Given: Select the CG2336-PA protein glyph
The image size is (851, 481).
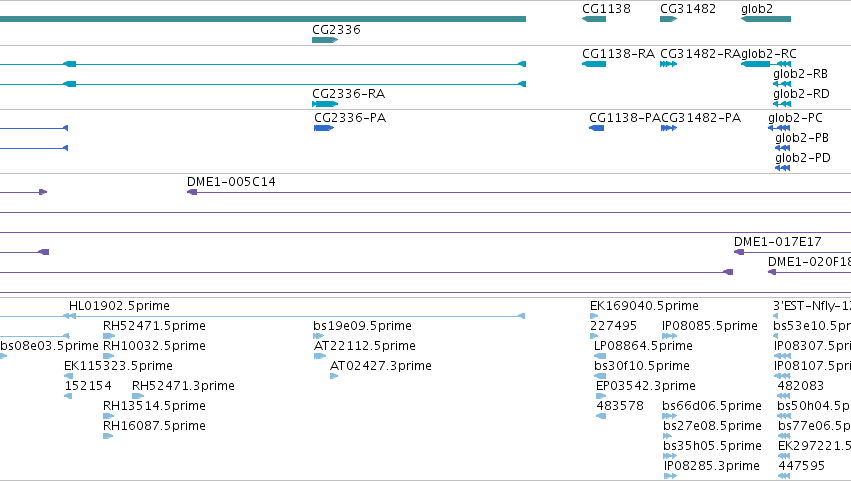Looking at the screenshot, I should tap(324, 128).
